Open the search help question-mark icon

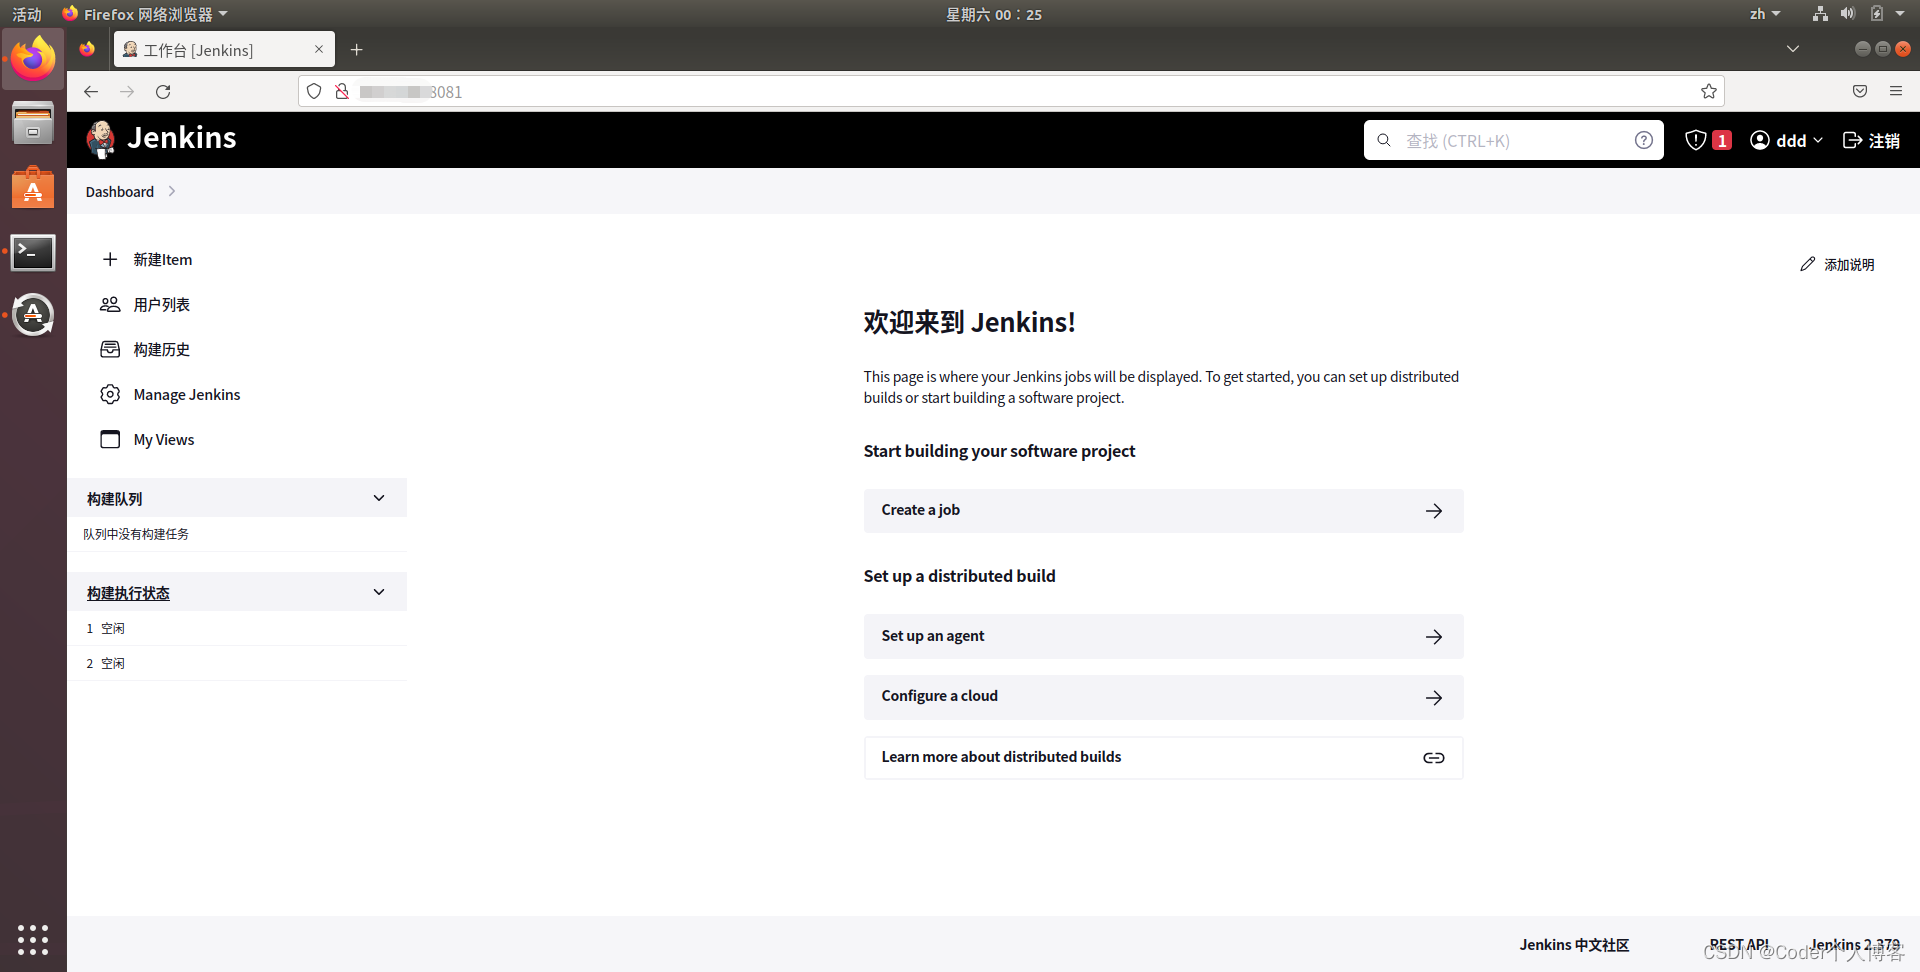click(1643, 140)
